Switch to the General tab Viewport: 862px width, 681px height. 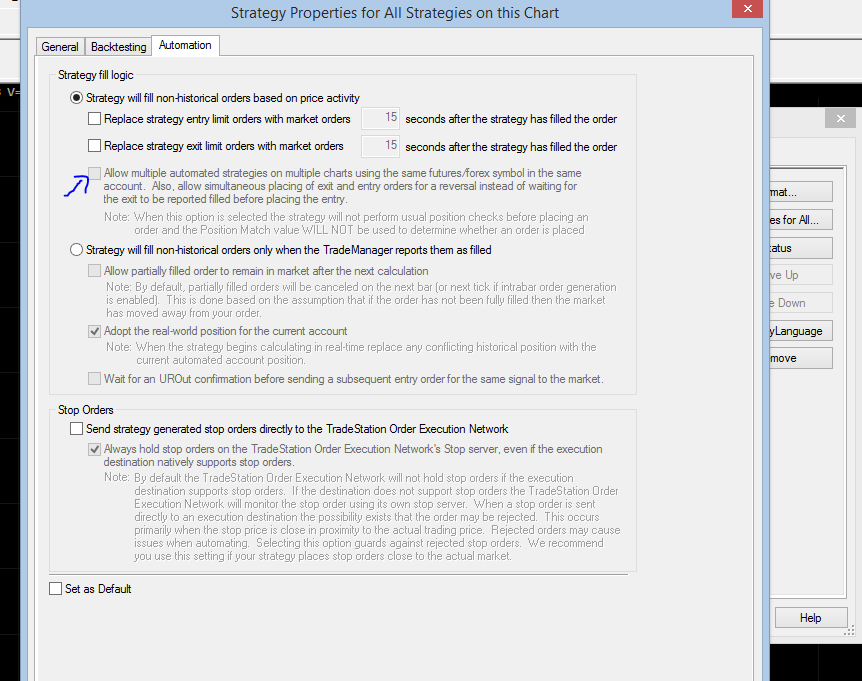click(60, 47)
